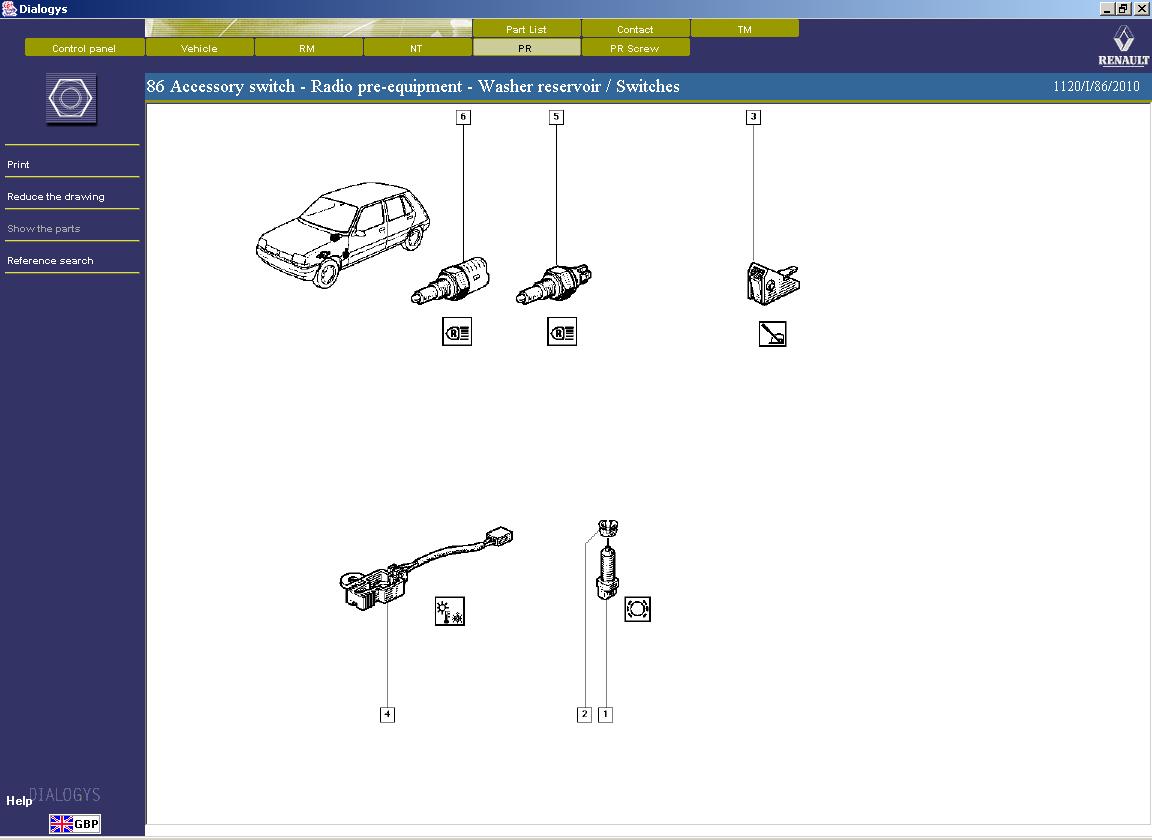This screenshot has height=840, width=1152.
Task: Open the Part List tab
Action: tap(526, 29)
